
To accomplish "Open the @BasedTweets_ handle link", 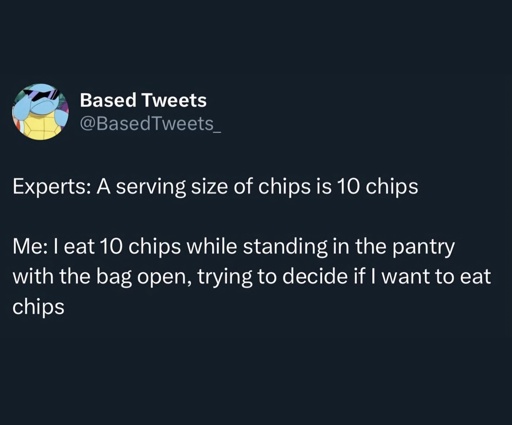I will click(150, 124).
